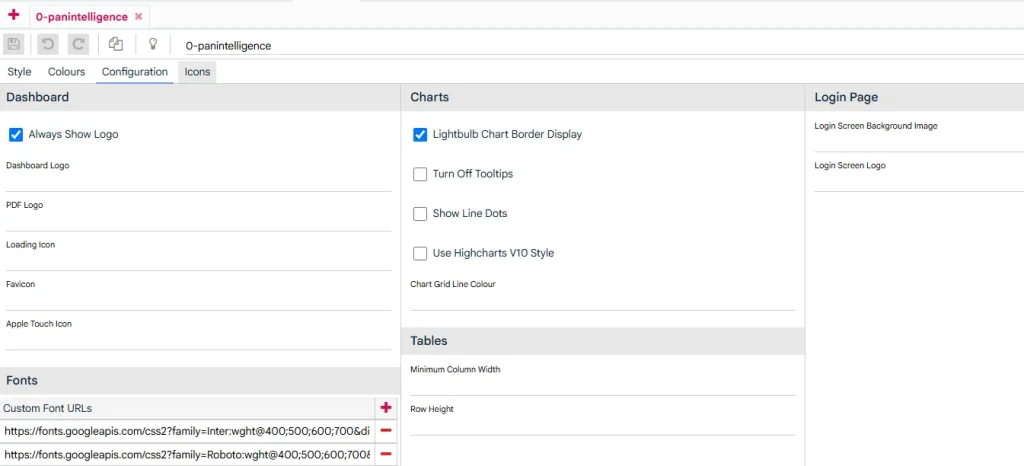Screen dimensions: 1024x466
Task: Click the Custom Font URLs header
Action: pos(187,408)
